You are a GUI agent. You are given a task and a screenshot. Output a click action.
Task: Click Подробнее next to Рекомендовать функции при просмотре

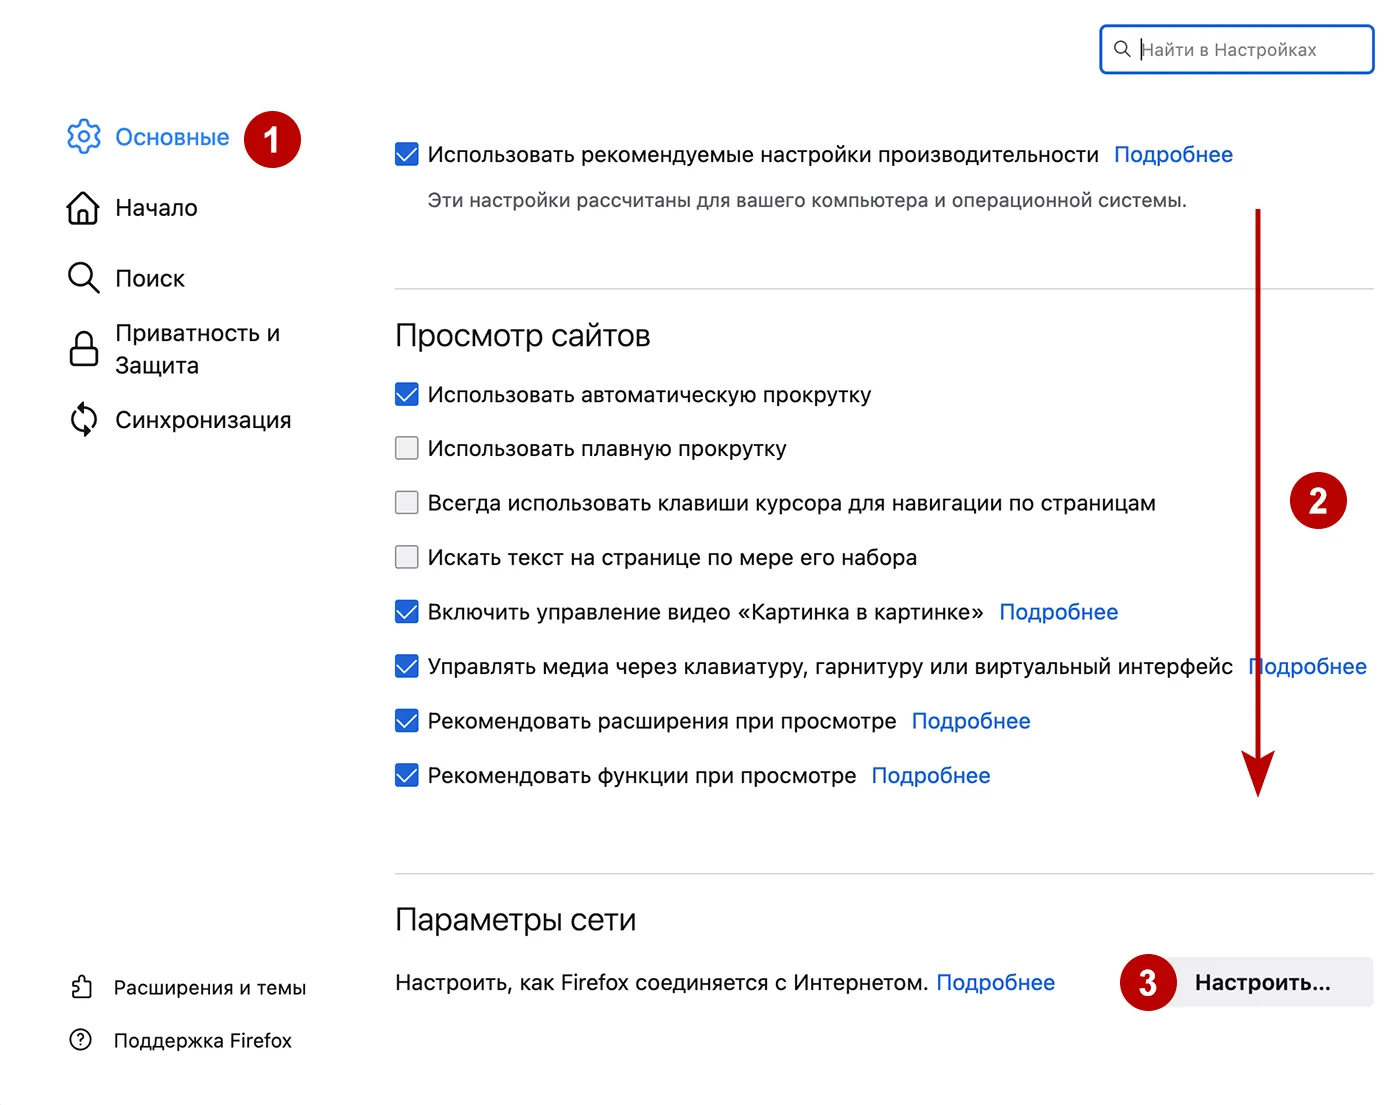pyautogui.click(x=930, y=775)
